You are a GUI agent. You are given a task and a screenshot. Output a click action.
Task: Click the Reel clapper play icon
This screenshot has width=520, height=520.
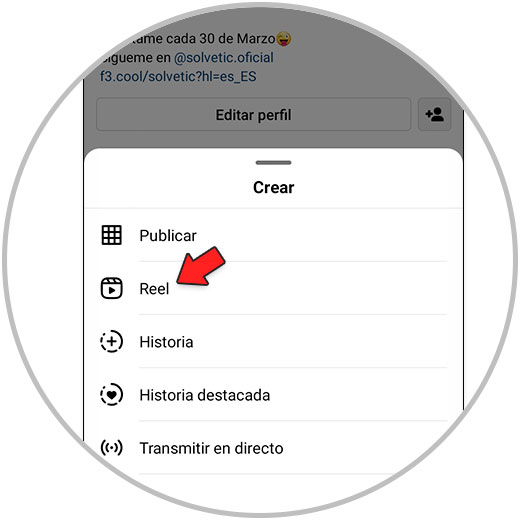(x=111, y=288)
